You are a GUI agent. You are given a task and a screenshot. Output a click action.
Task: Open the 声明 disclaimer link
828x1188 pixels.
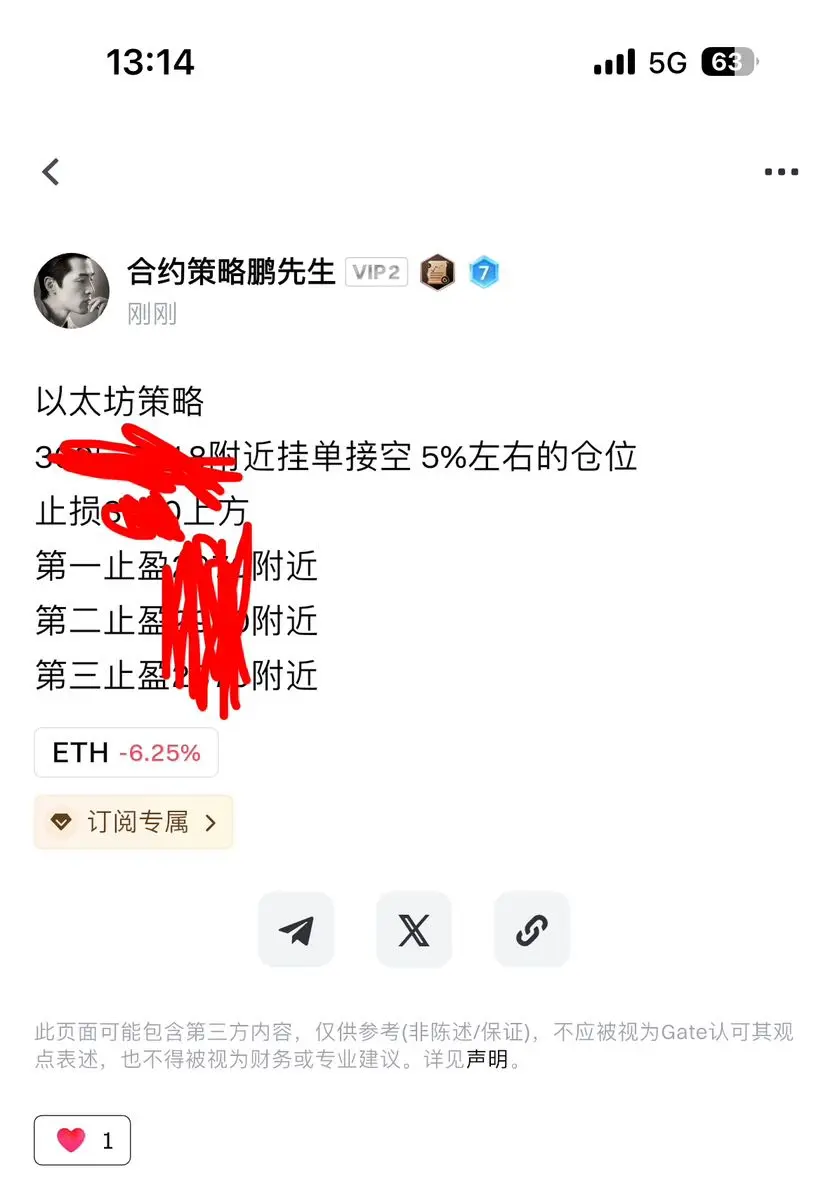(487, 1059)
